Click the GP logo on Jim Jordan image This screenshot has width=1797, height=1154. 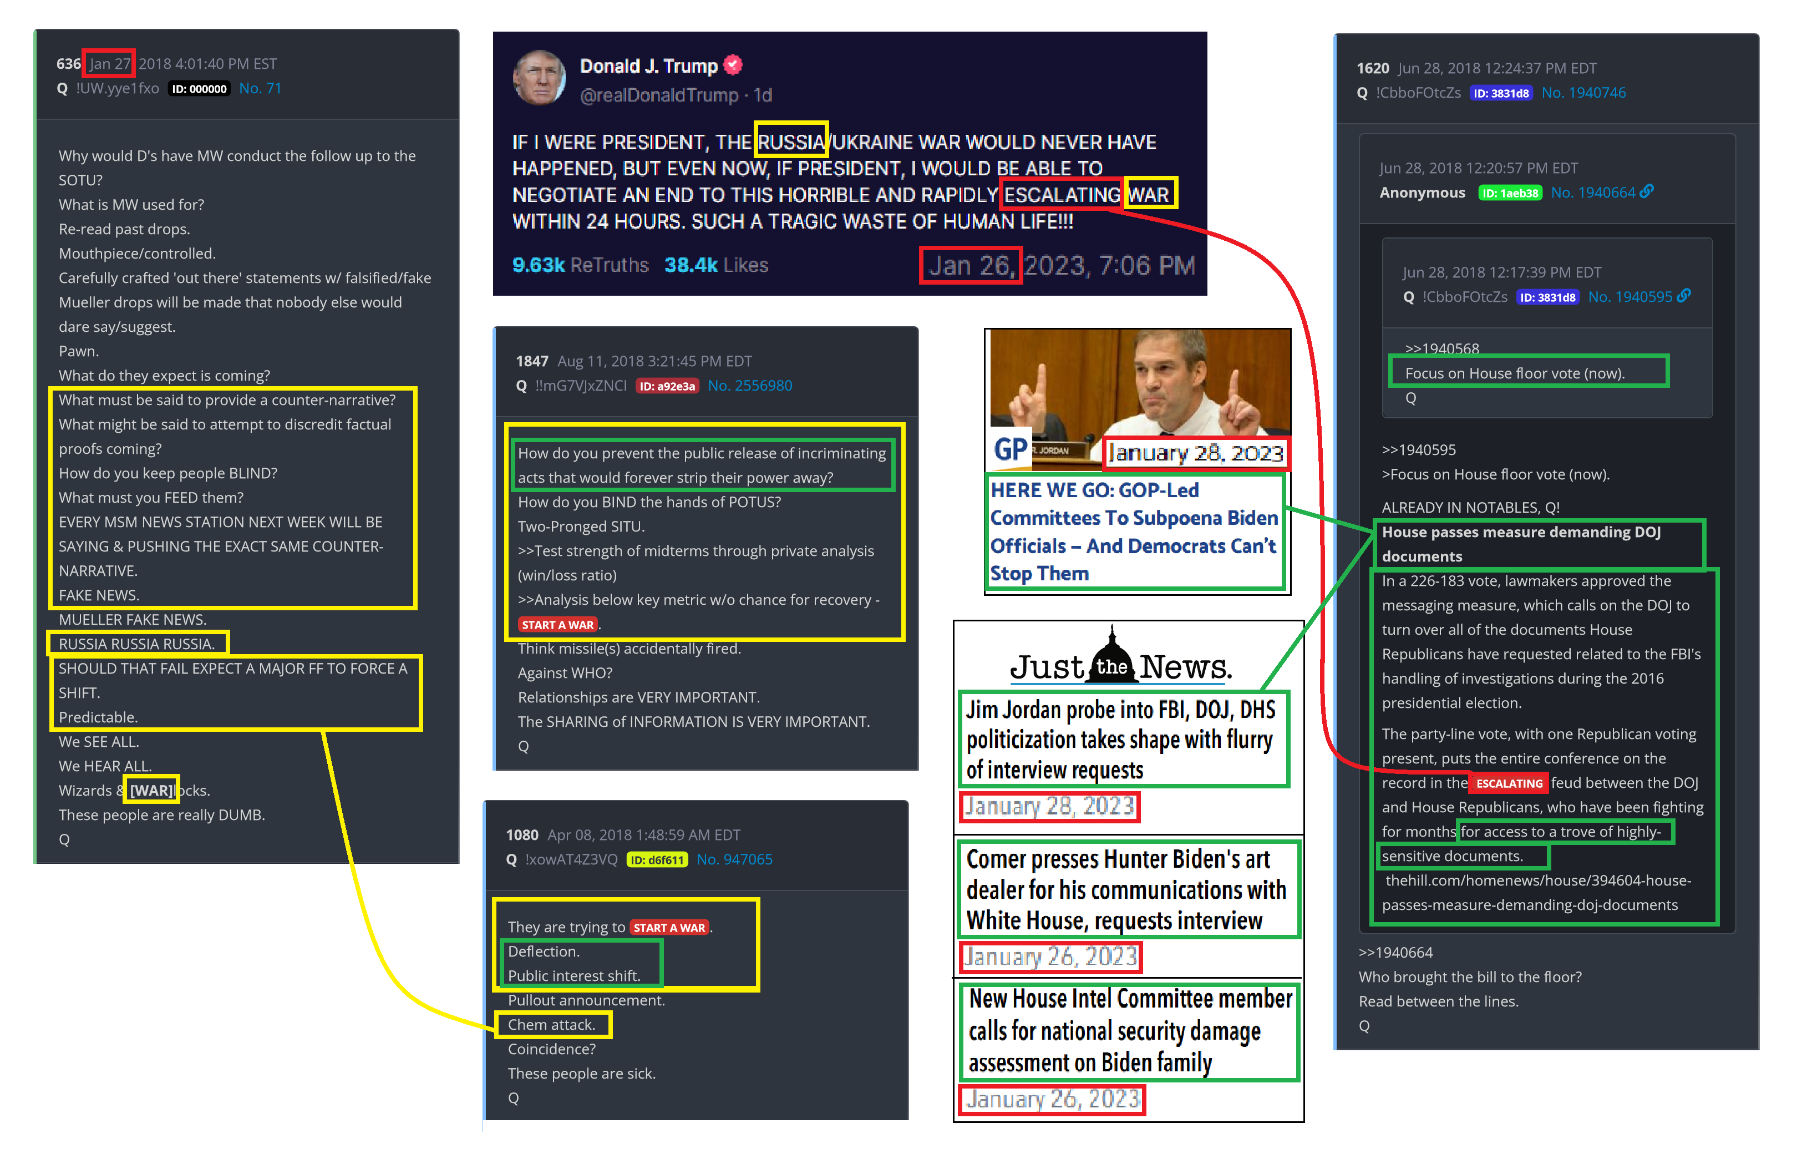click(x=1010, y=449)
